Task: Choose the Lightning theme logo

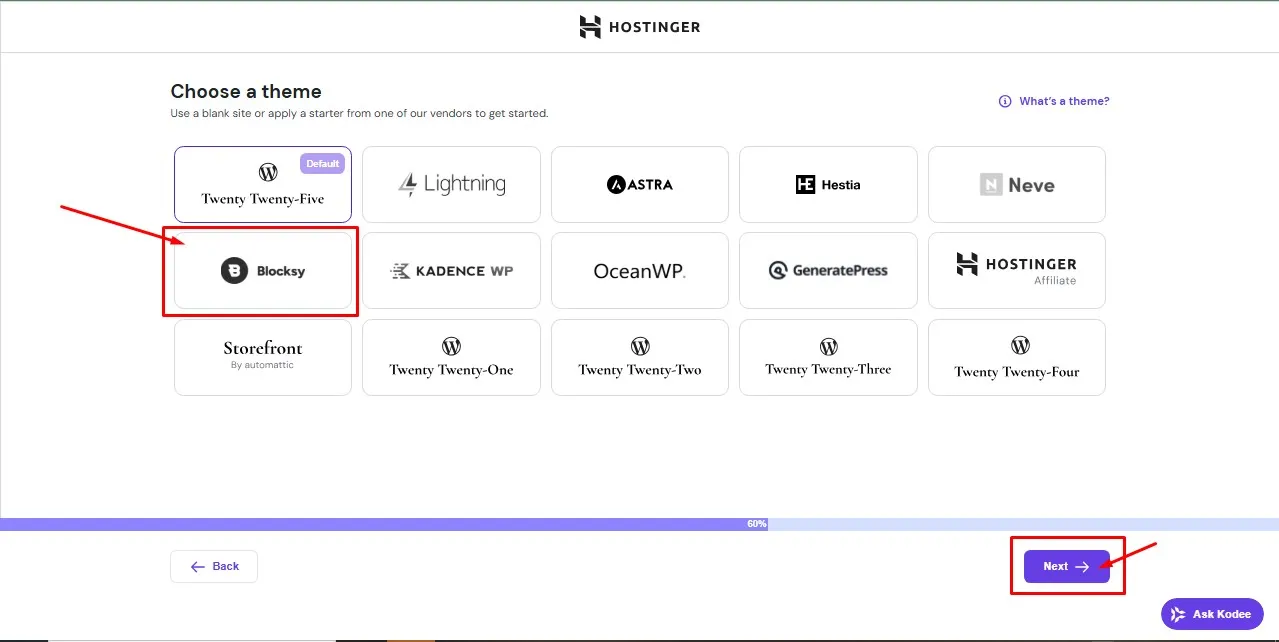Action: (451, 185)
